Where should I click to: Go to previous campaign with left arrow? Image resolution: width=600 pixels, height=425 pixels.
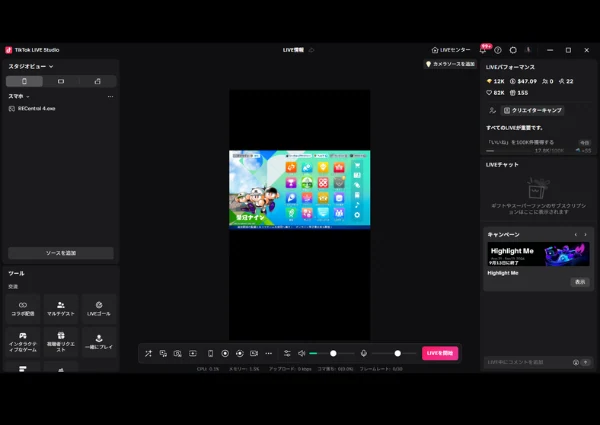(x=576, y=234)
